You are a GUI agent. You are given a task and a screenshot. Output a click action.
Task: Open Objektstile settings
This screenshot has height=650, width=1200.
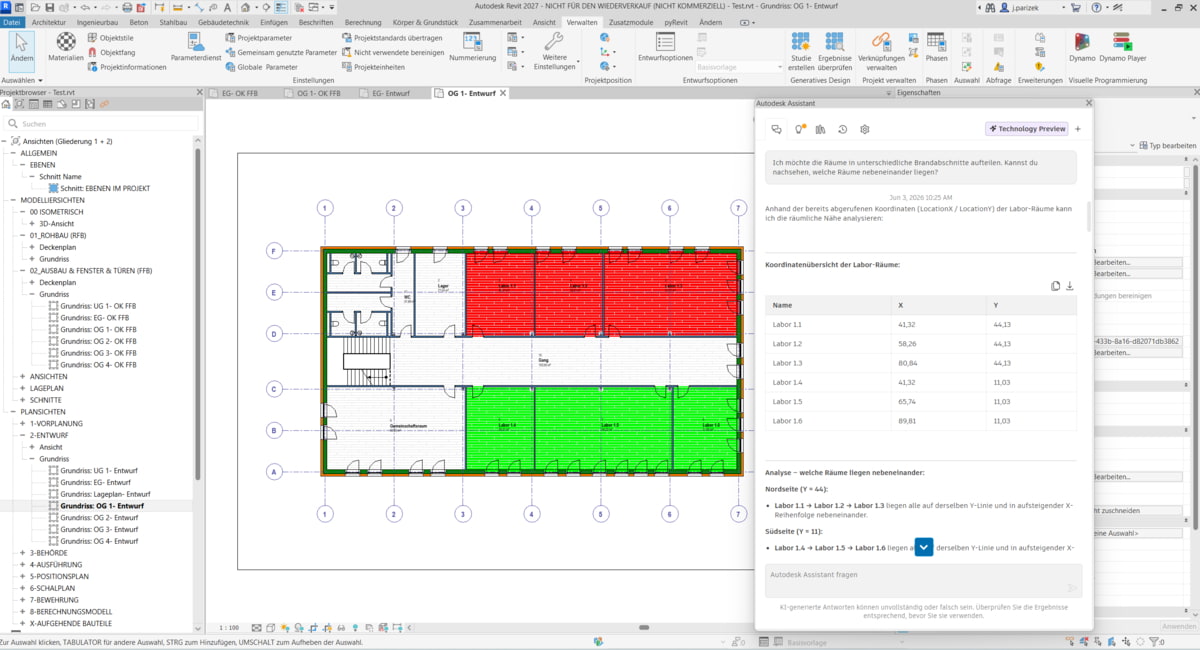point(109,37)
